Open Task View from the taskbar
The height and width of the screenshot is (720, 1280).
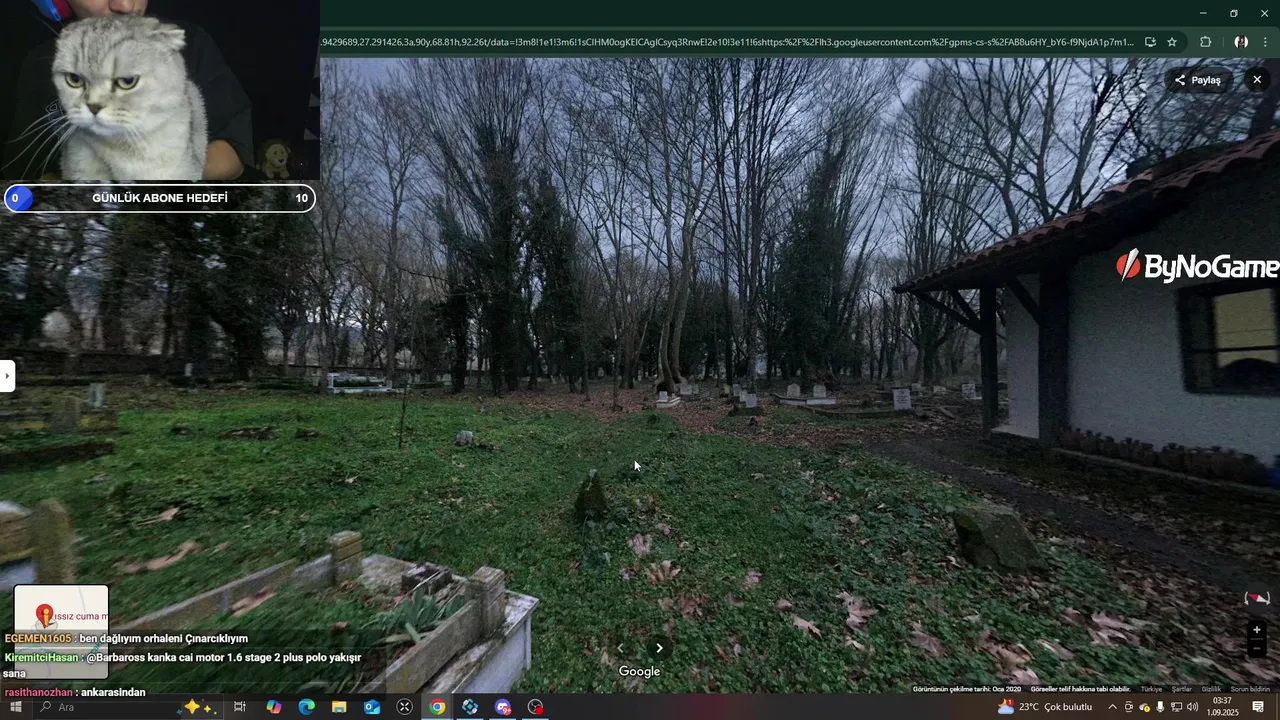coord(240,707)
